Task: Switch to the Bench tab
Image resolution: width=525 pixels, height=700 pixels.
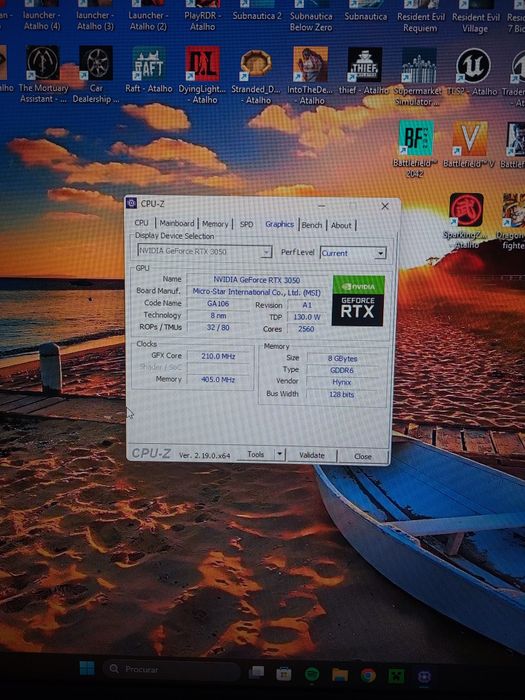Action: [x=312, y=225]
